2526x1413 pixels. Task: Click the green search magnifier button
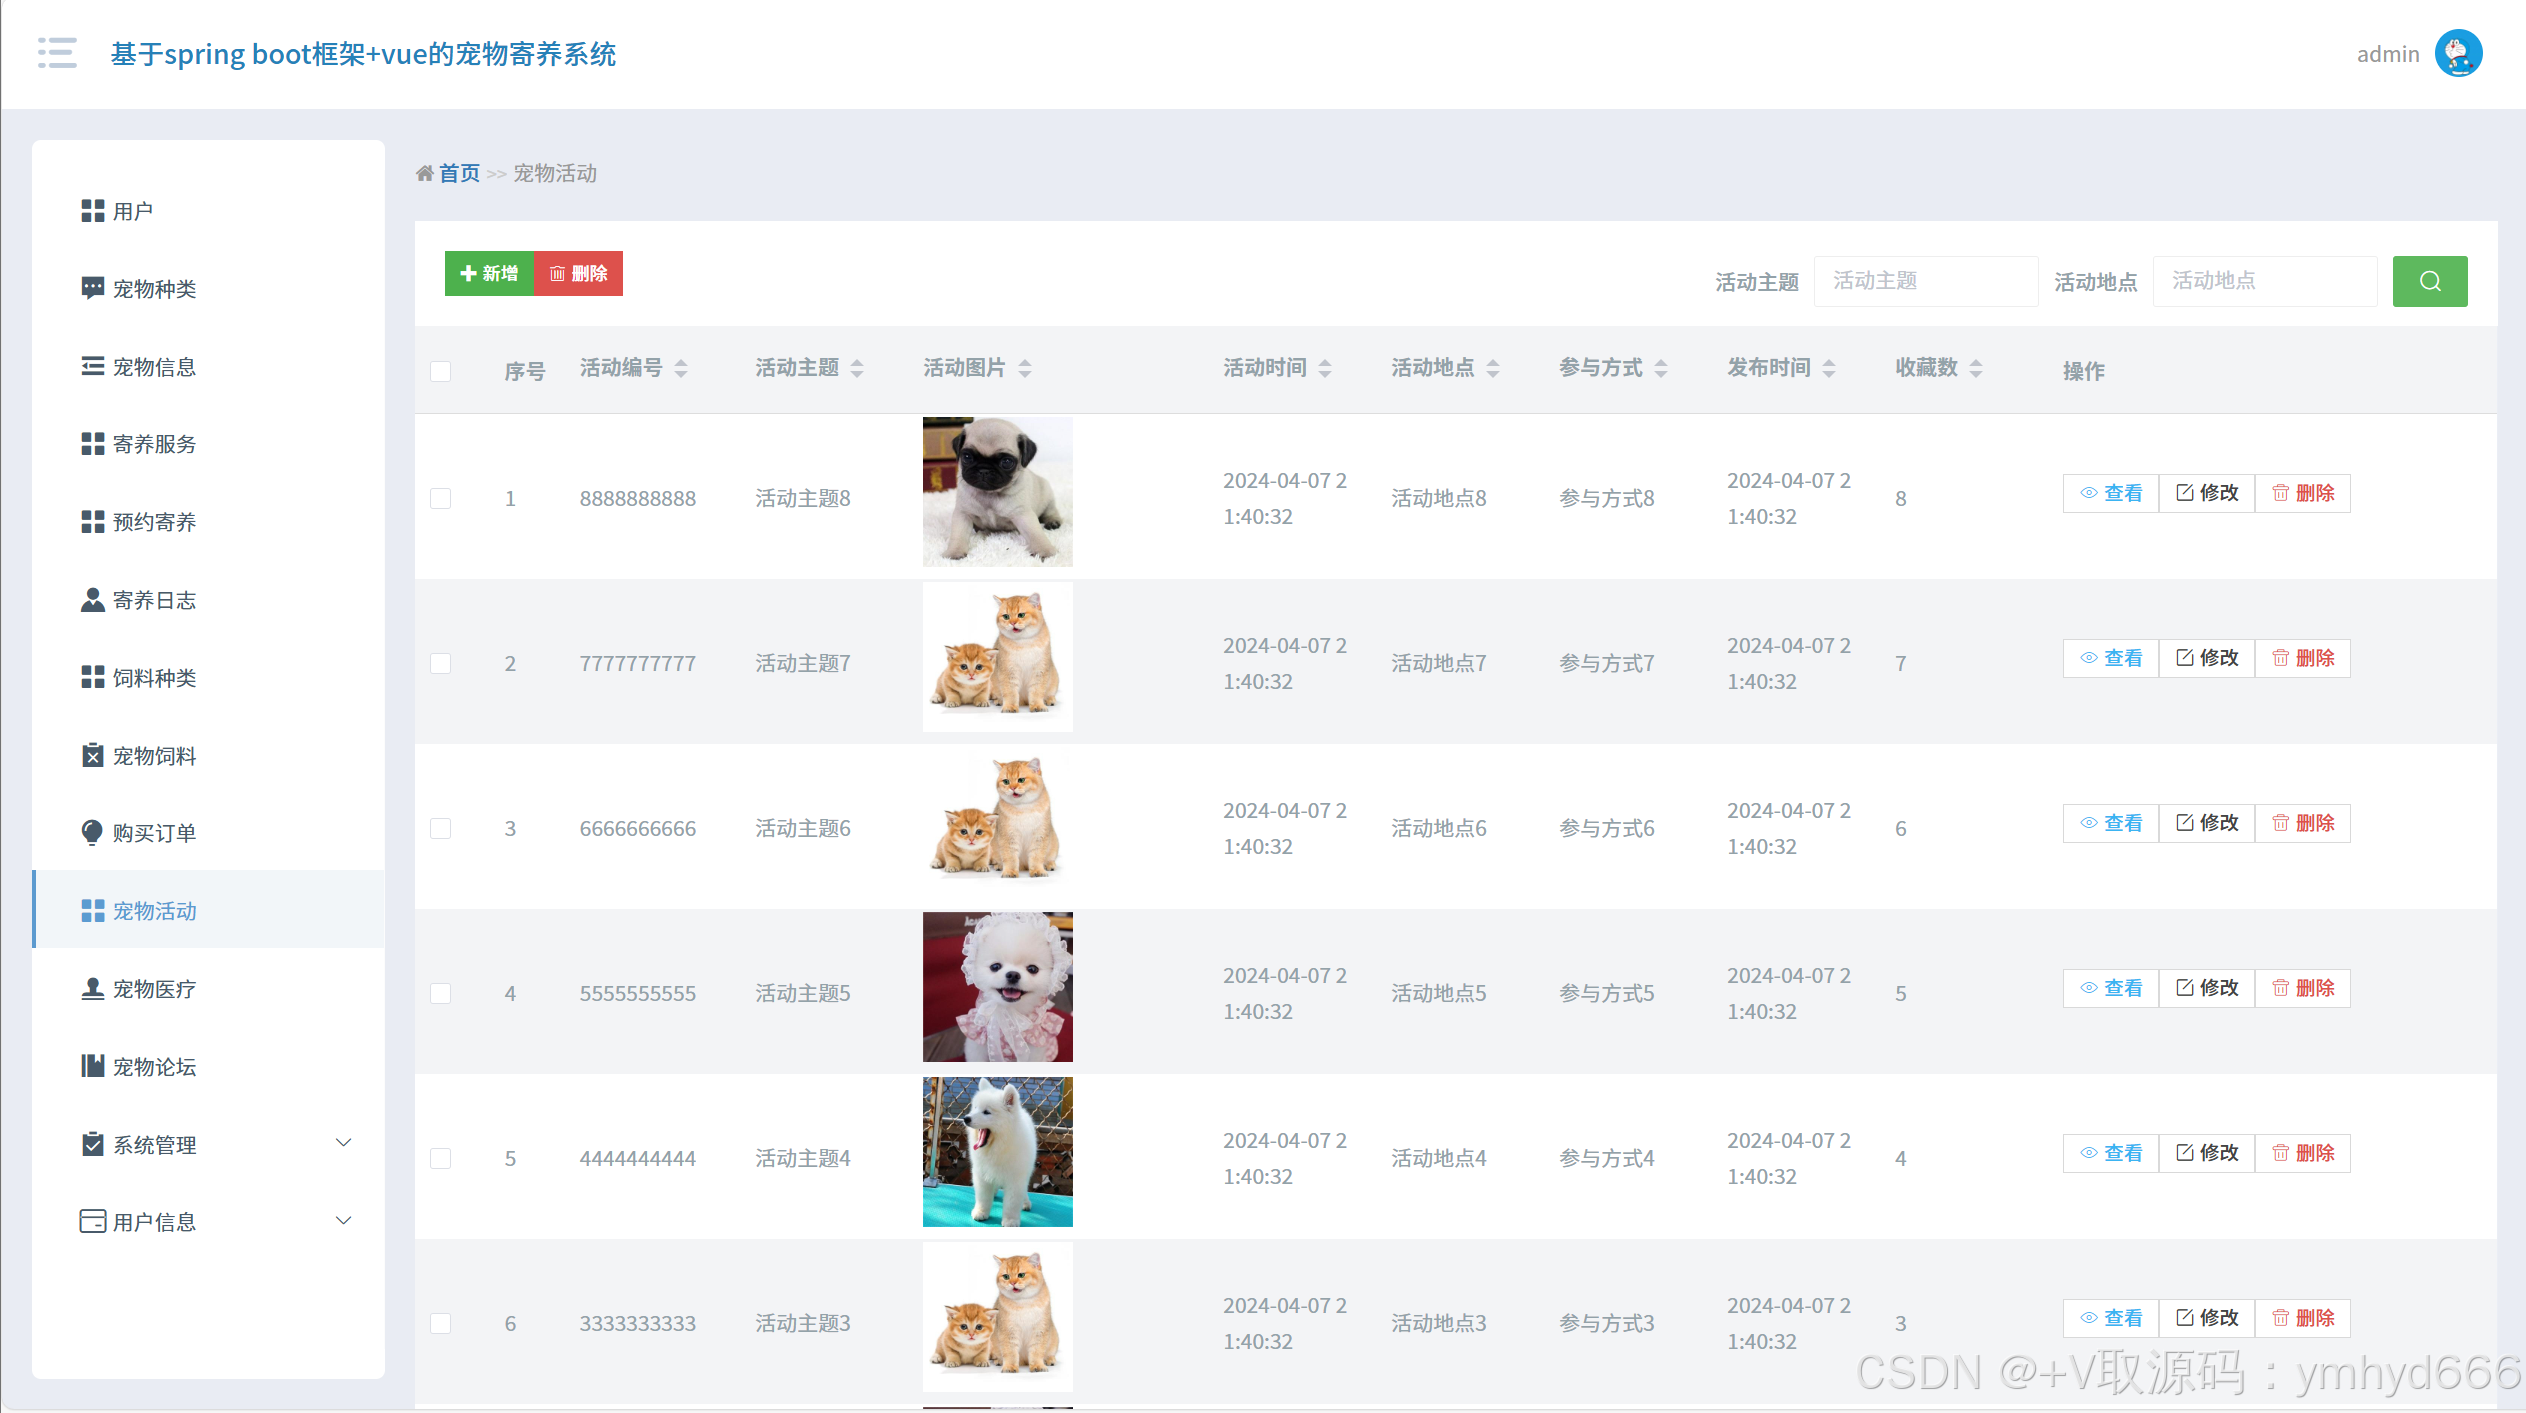coord(2429,281)
